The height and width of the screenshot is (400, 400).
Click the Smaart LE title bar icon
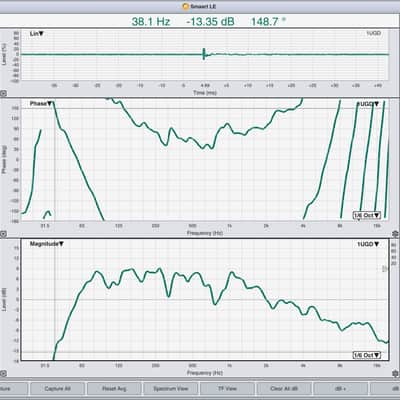tap(186, 6)
